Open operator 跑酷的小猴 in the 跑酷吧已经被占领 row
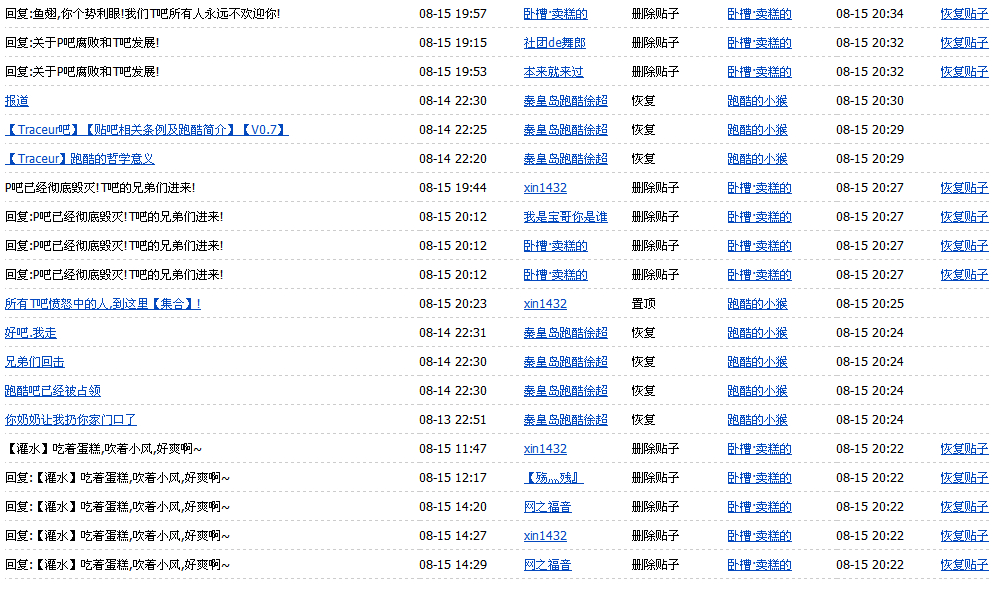Screen dimensions: 1002x589 tap(757, 391)
